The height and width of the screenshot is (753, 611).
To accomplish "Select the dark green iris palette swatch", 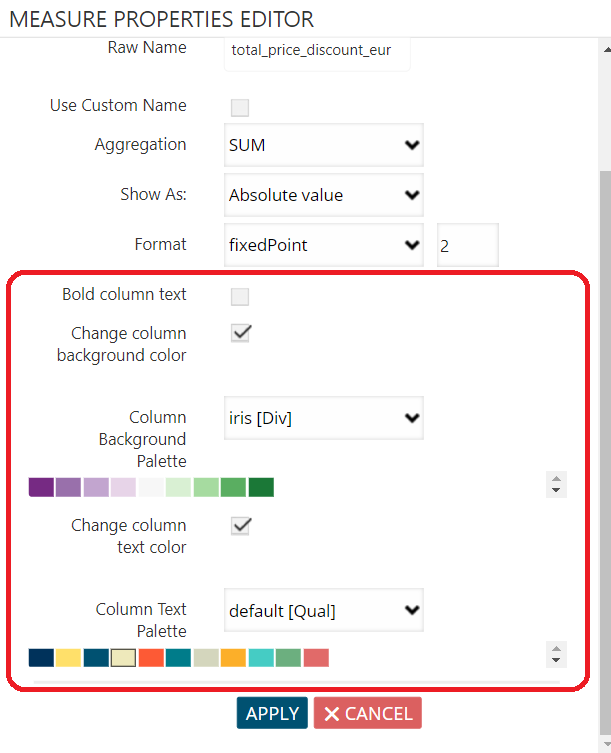I will [261, 487].
